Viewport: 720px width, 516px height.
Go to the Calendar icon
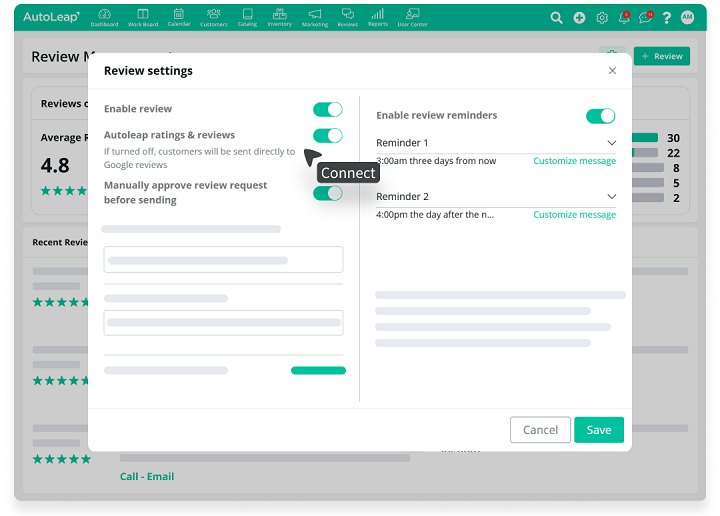(178, 17)
